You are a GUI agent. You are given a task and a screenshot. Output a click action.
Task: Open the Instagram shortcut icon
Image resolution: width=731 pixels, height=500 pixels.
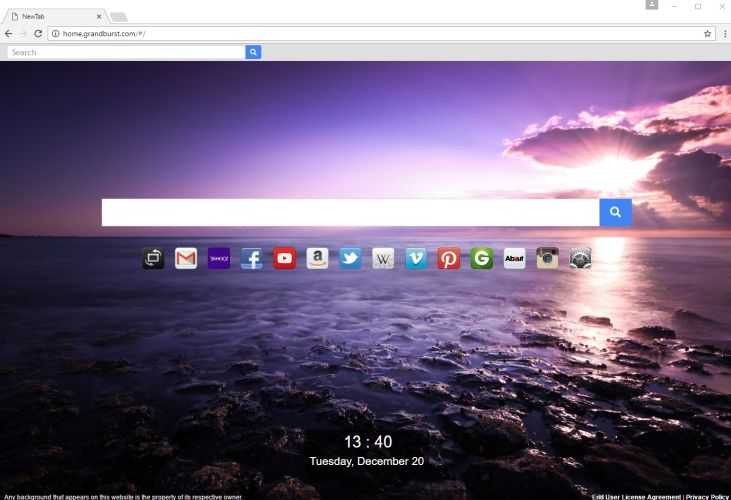point(547,258)
